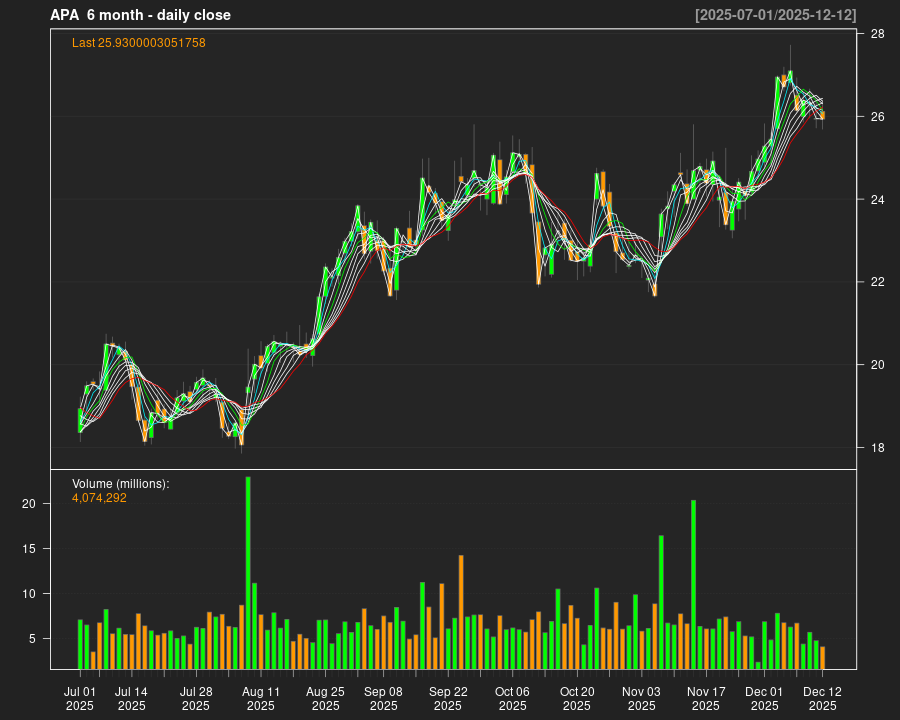Click the "Nov 17 2025" x-axis date label
Image resolution: width=900 pixels, height=720 pixels.
pos(706,698)
